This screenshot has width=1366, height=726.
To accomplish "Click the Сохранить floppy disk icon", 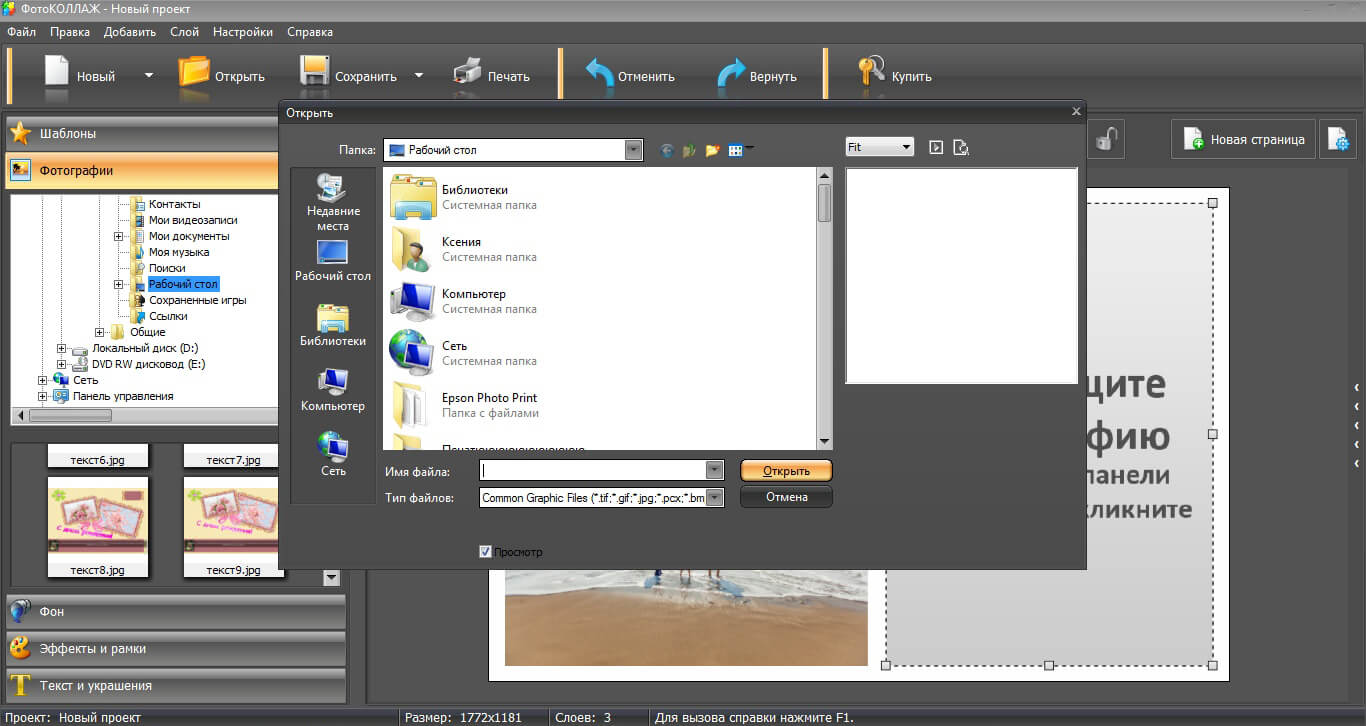I will coord(314,72).
